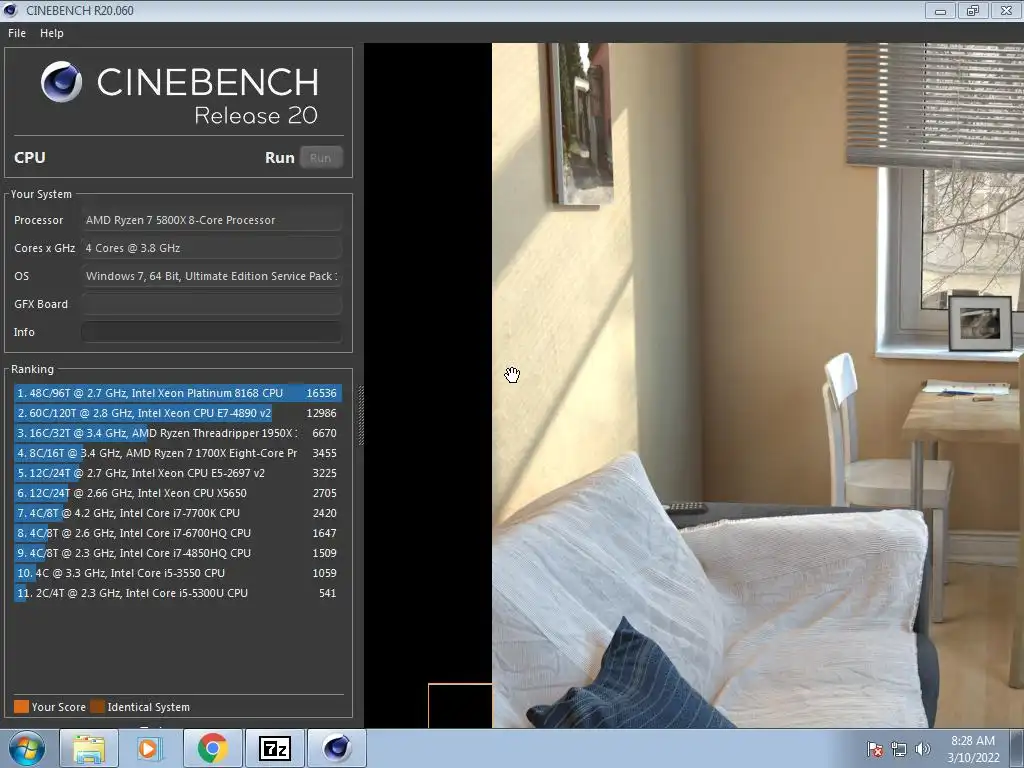Select ranking row Intel Xeon CPU E7-4890 v2
1024x768 pixels.
(x=177, y=413)
